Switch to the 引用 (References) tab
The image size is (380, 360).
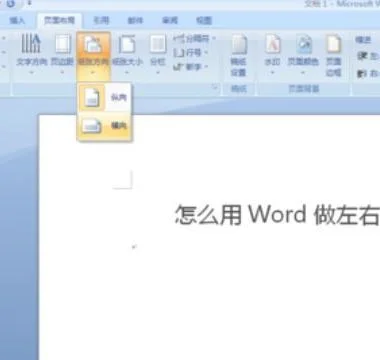coord(101,20)
